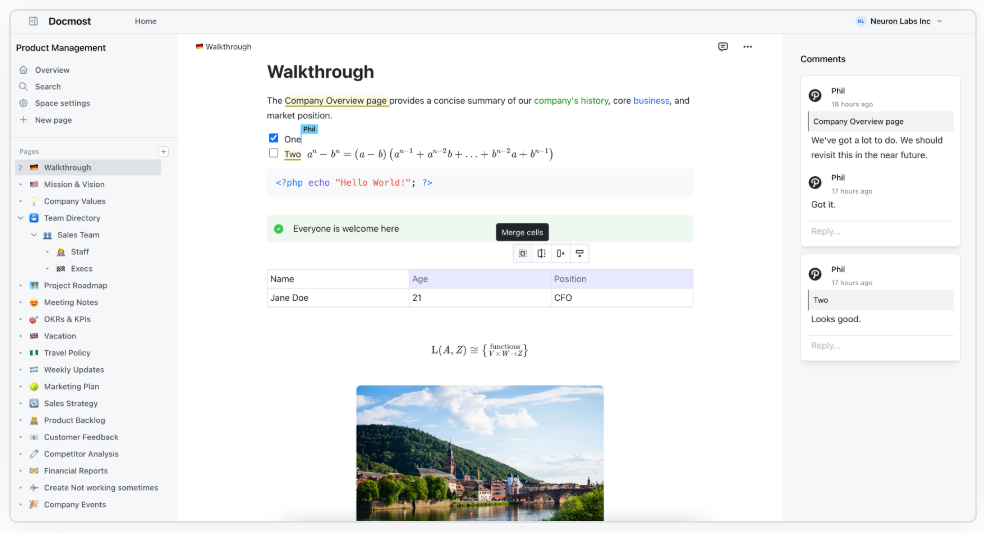984x533 pixels.
Task: Click the rightmost icon in table cell toolbar
Action: coord(579,254)
